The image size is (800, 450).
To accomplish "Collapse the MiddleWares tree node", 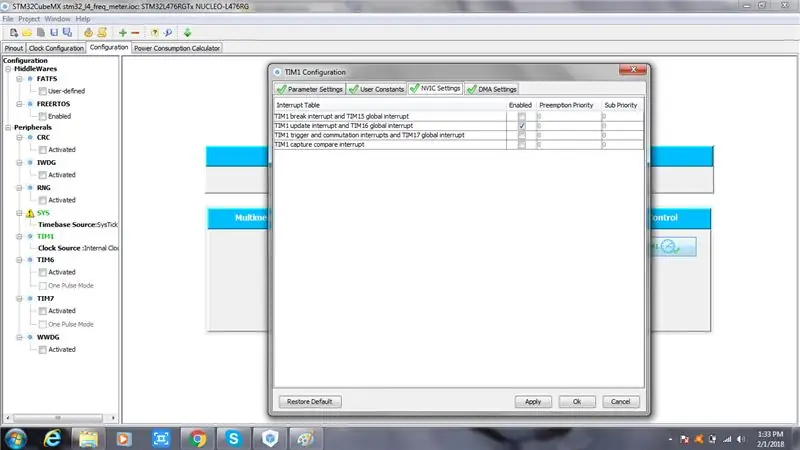I will coord(8,69).
